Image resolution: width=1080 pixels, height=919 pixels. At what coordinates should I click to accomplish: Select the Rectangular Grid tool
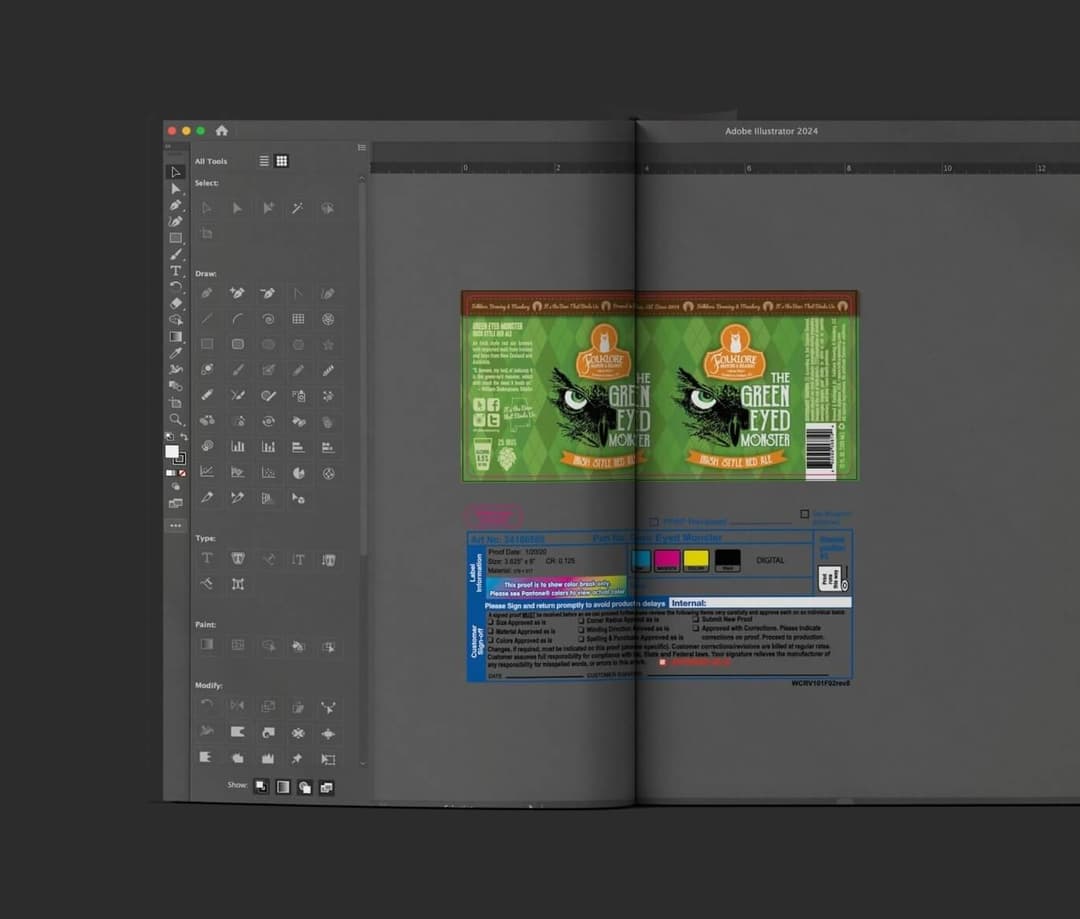(298, 319)
